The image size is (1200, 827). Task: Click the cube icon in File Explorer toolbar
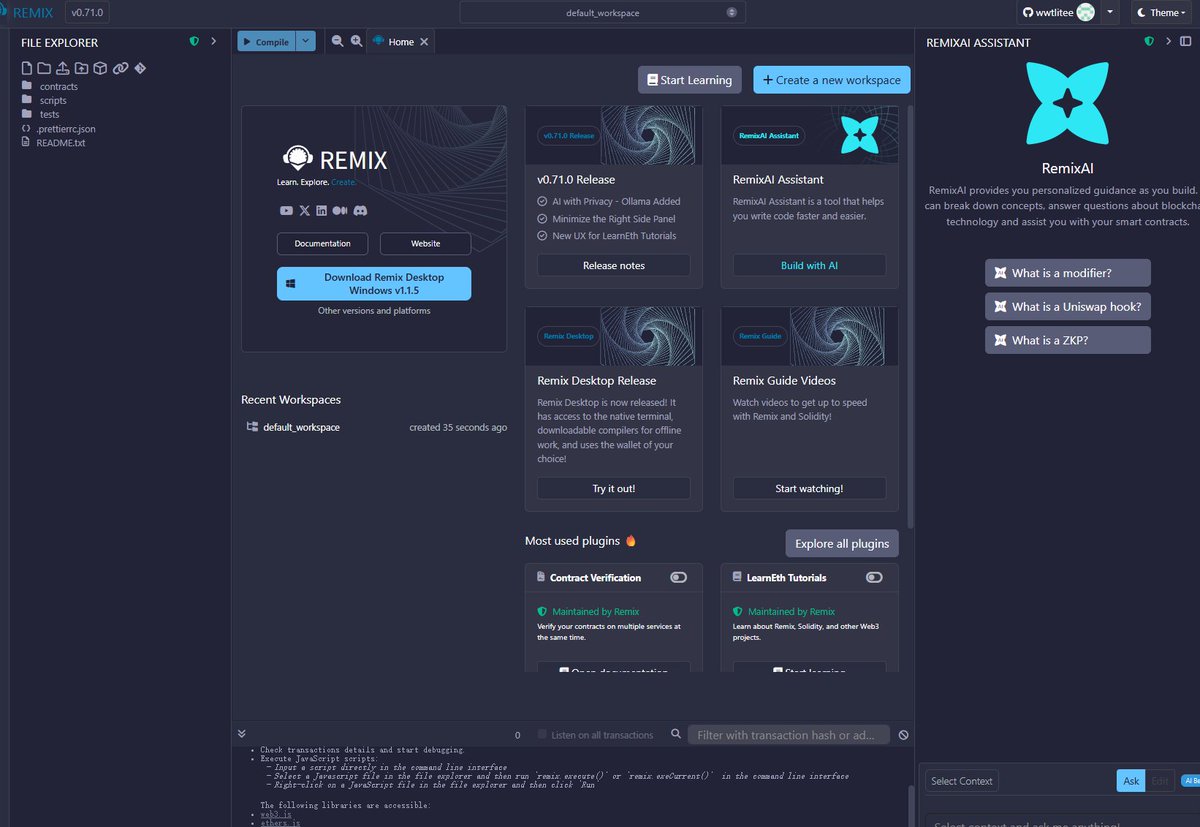(x=101, y=68)
